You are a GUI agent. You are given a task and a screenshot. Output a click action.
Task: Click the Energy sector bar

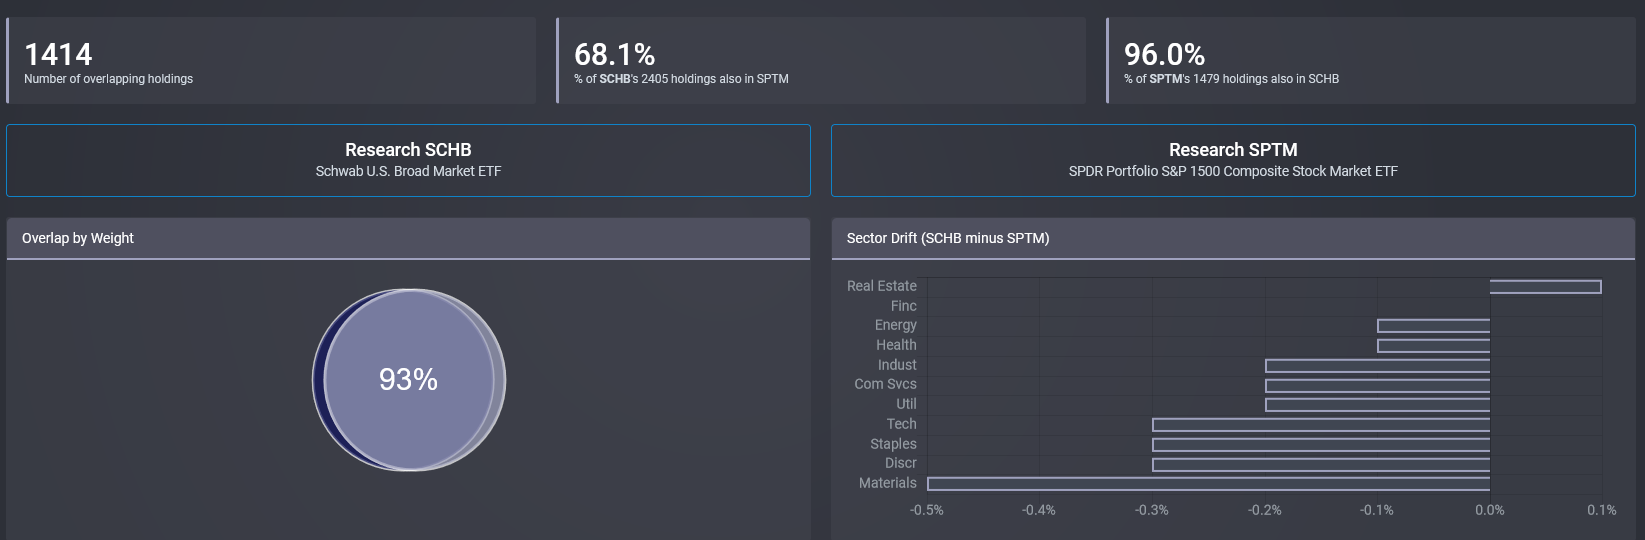coord(1433,326)
